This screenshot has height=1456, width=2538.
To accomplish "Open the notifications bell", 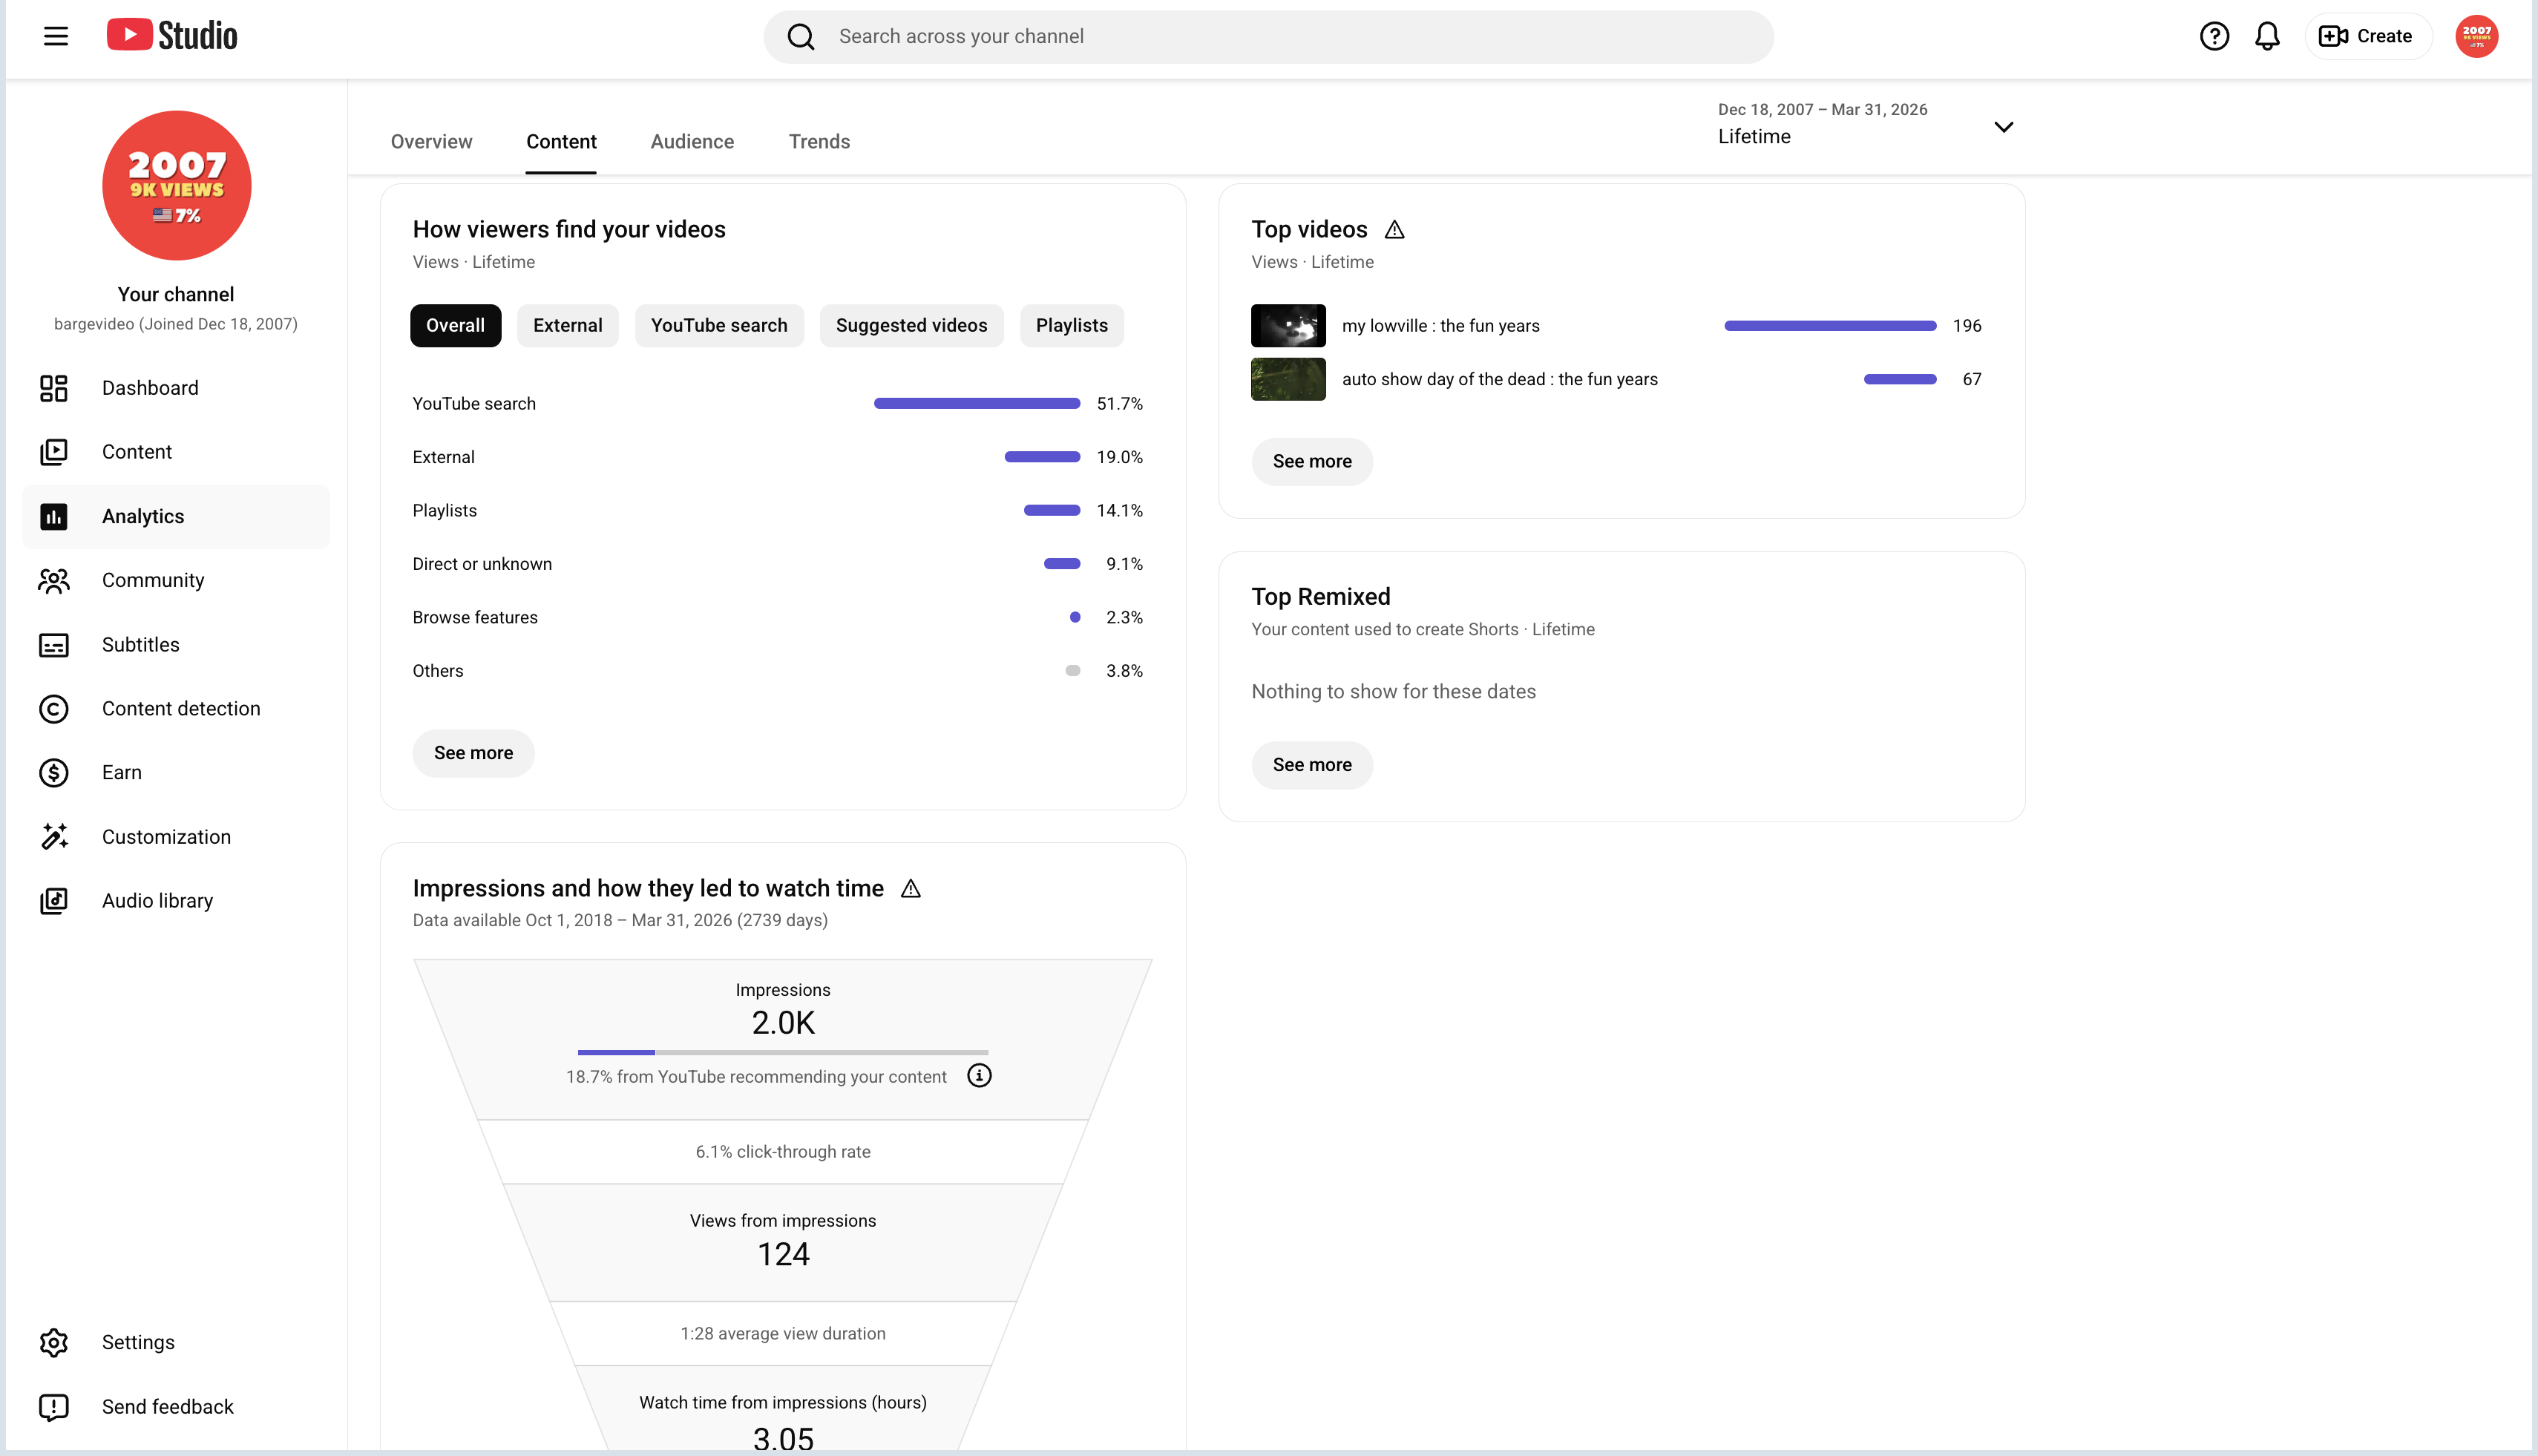I will click(x=2267, y=36).
